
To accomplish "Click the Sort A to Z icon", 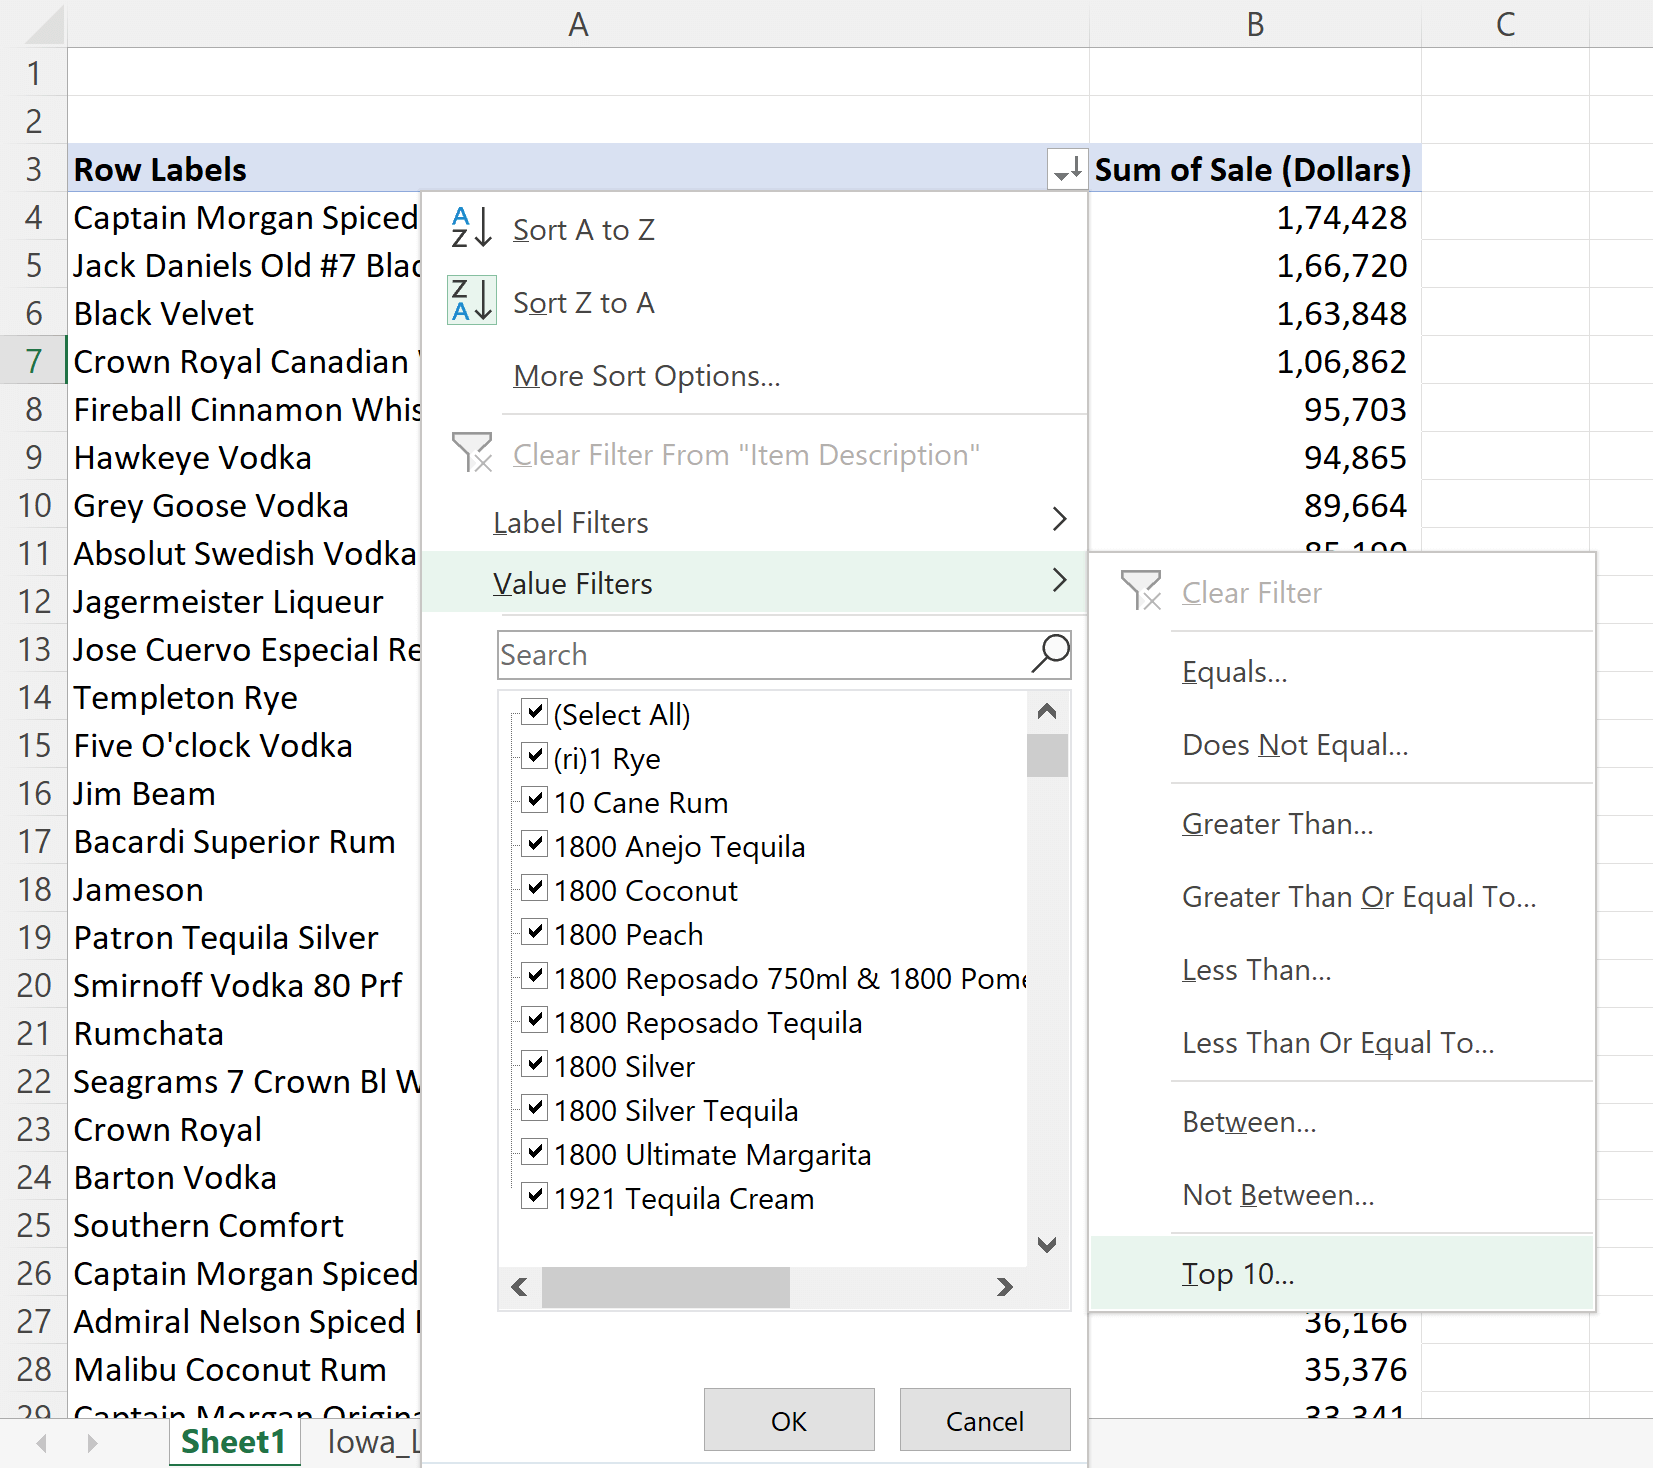I will [471, 228].
